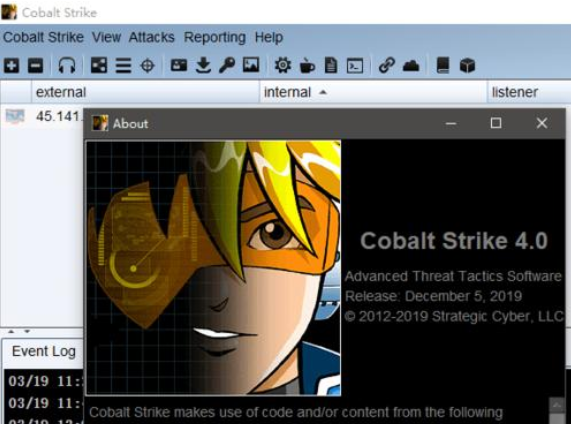
Task: Open downloaded files via the download arrow icon
Action: click(203, 66)
